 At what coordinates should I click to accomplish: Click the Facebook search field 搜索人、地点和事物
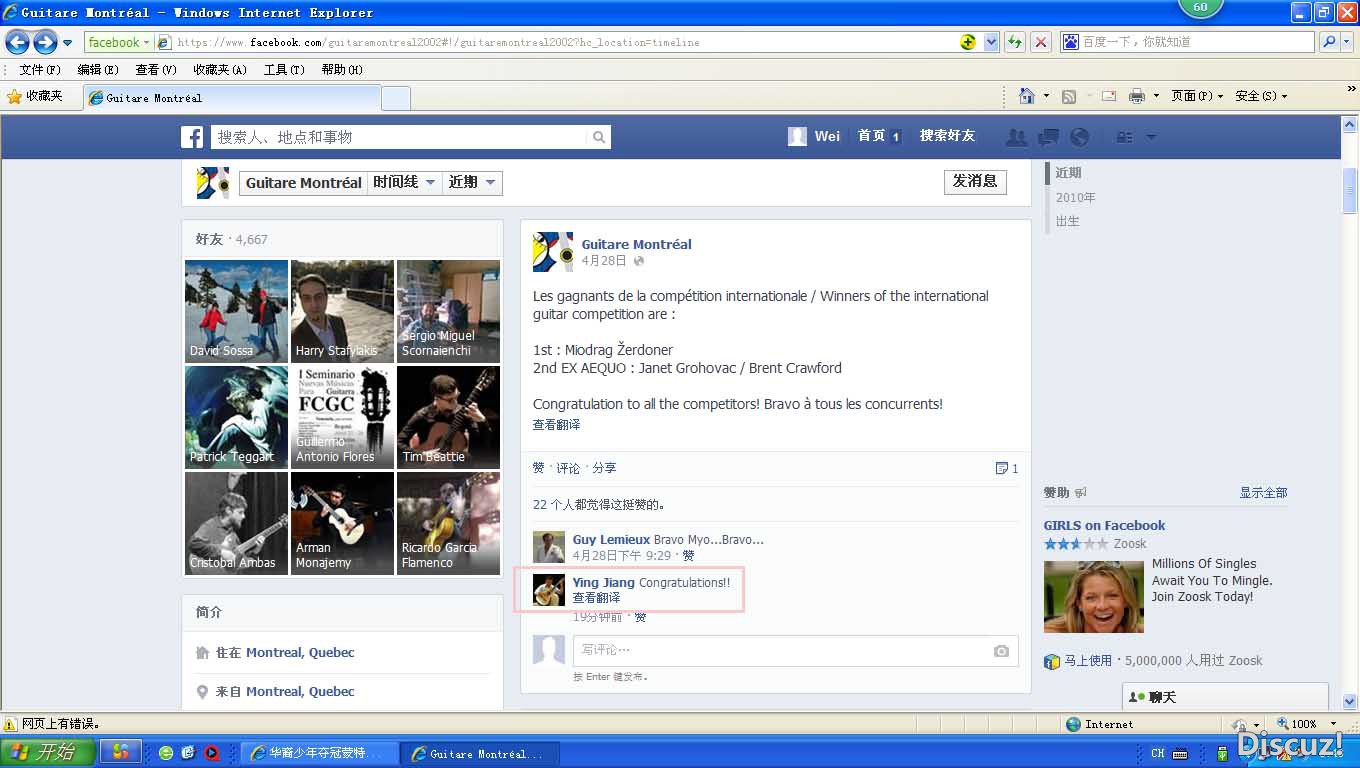(x=400, y=137)
